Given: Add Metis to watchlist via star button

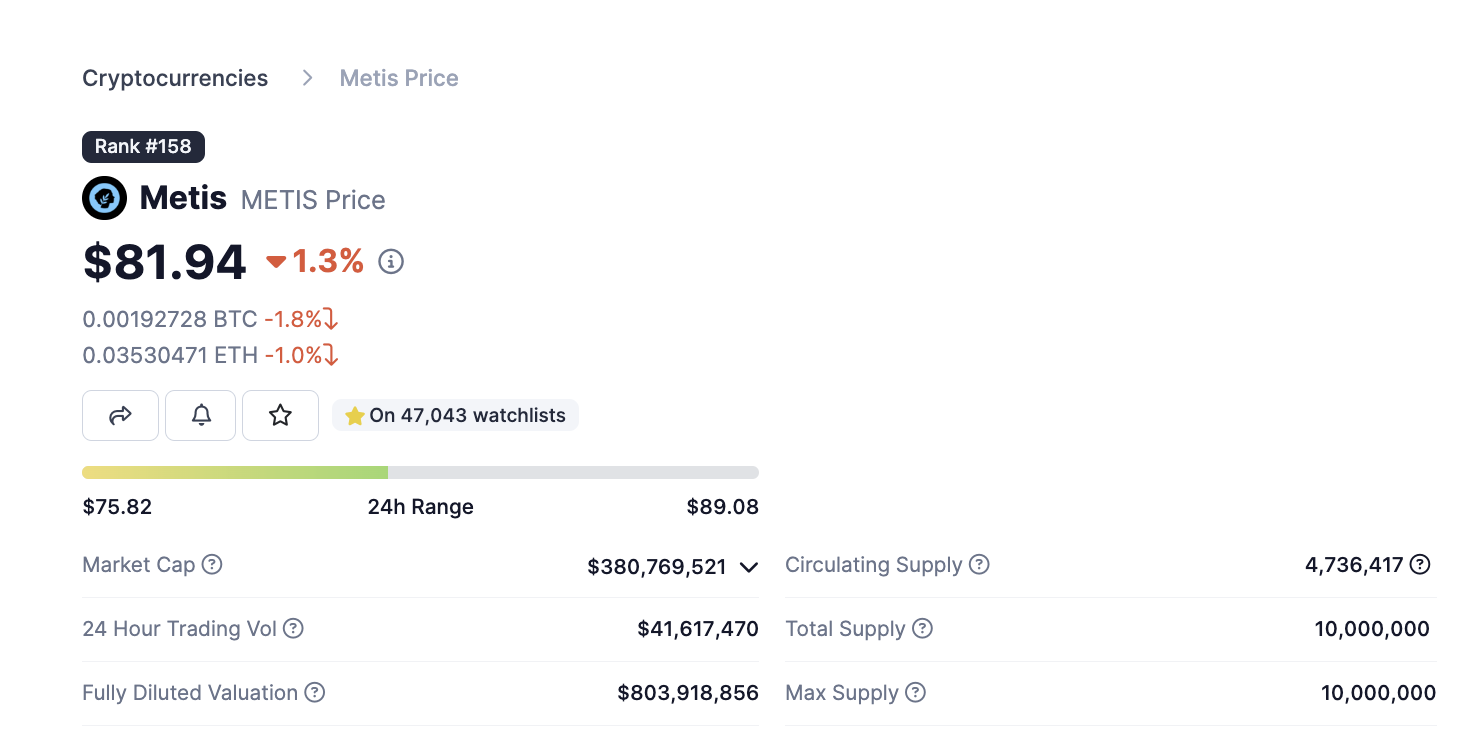Looking at the screenshot, I should point(280,415).
